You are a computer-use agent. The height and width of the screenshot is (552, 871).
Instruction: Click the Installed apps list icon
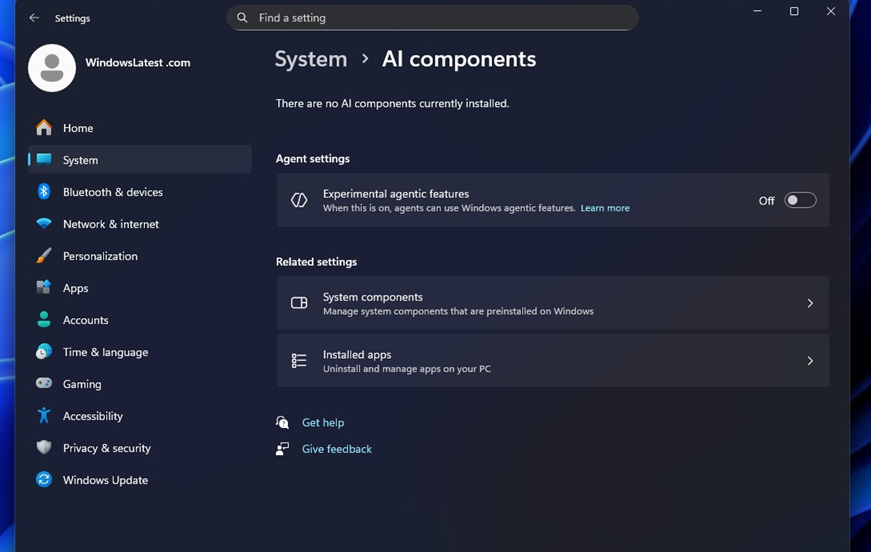click(299, 360)
